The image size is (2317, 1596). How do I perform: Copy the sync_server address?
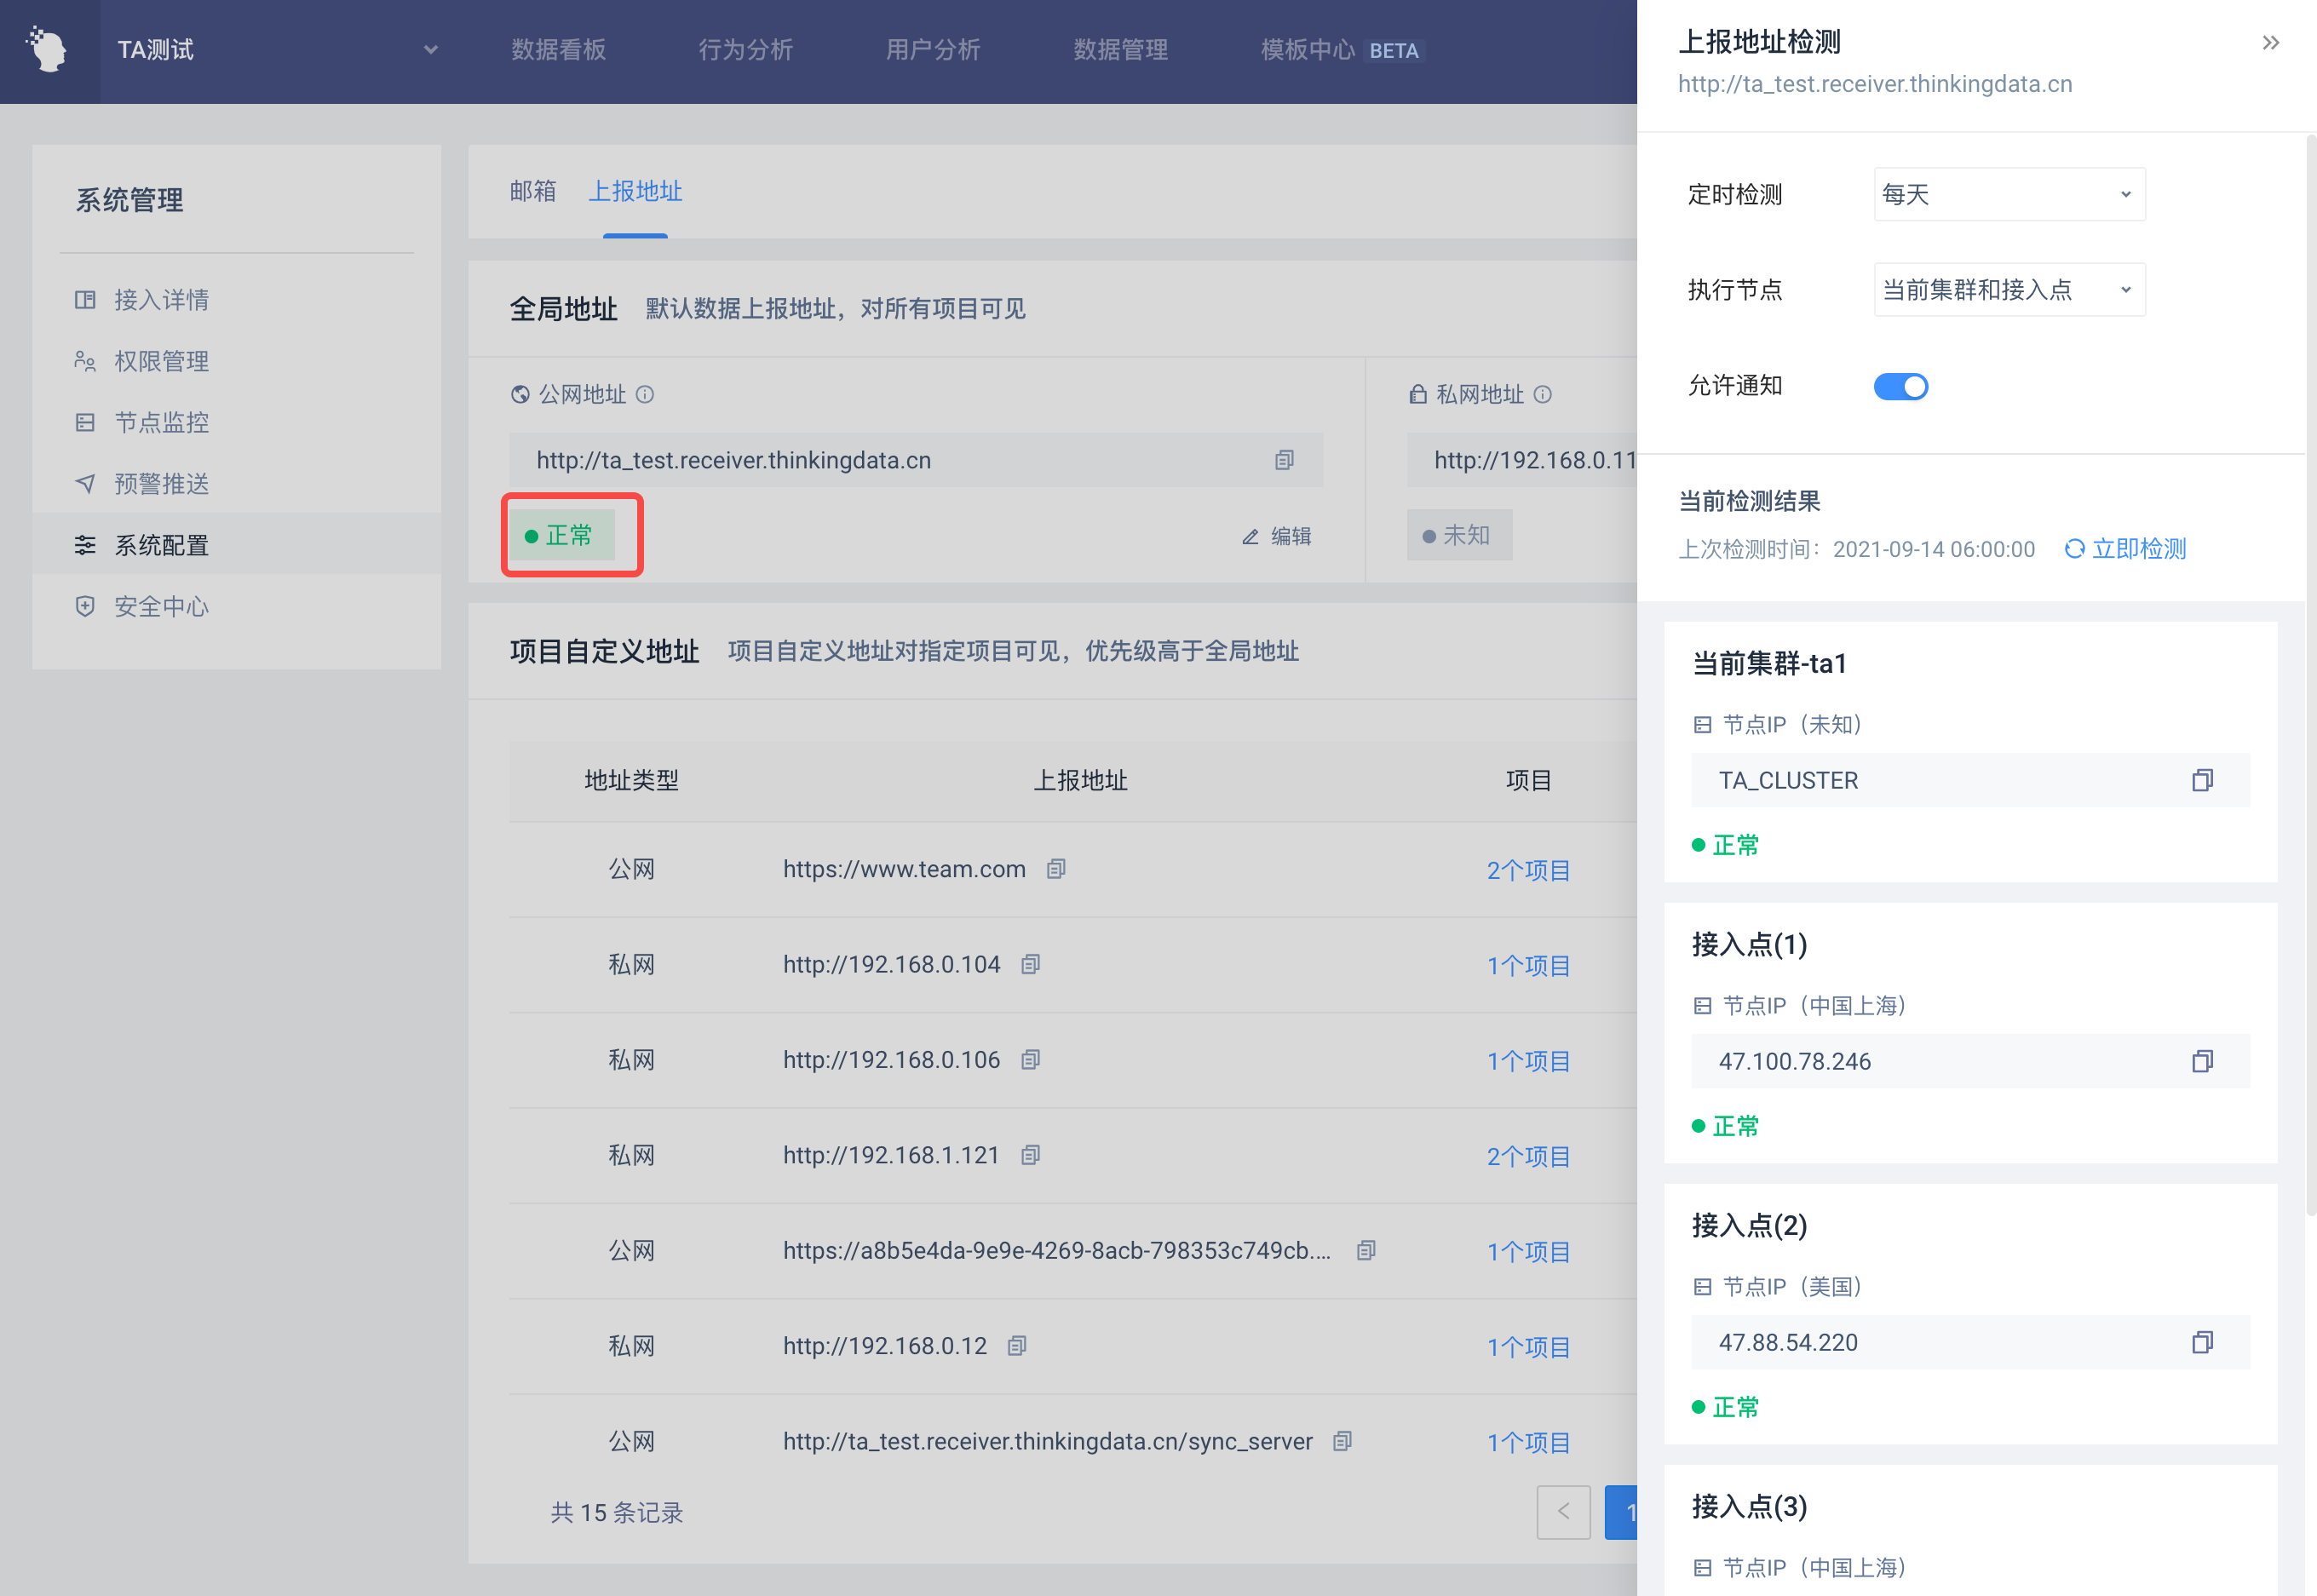[x=1342, y=1441]
